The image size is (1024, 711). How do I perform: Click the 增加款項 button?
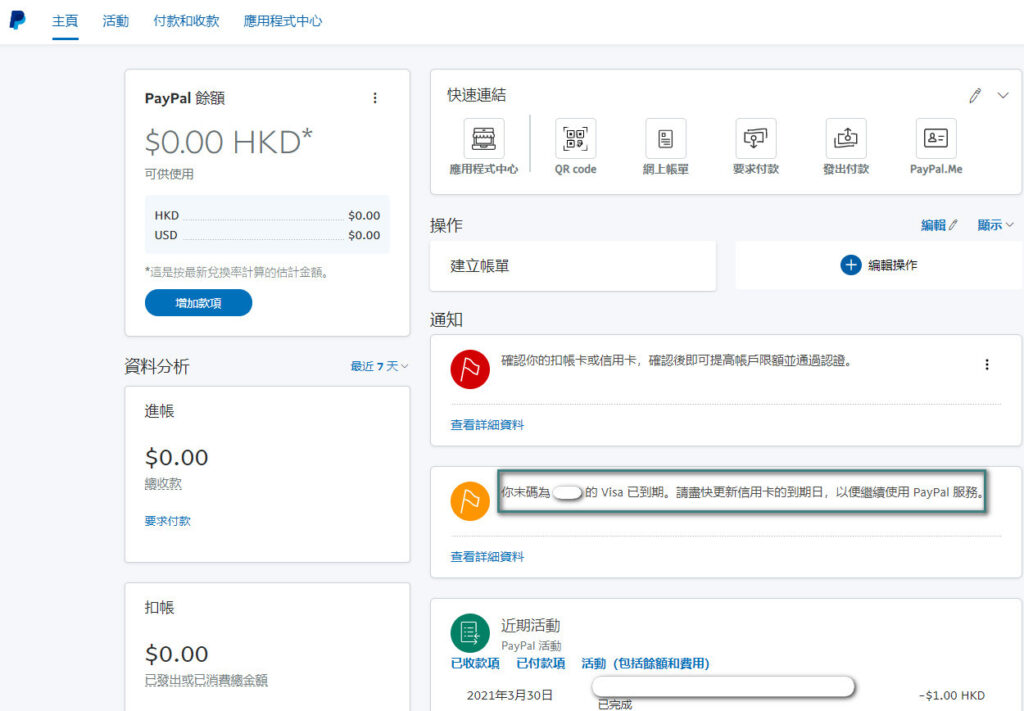199,303
